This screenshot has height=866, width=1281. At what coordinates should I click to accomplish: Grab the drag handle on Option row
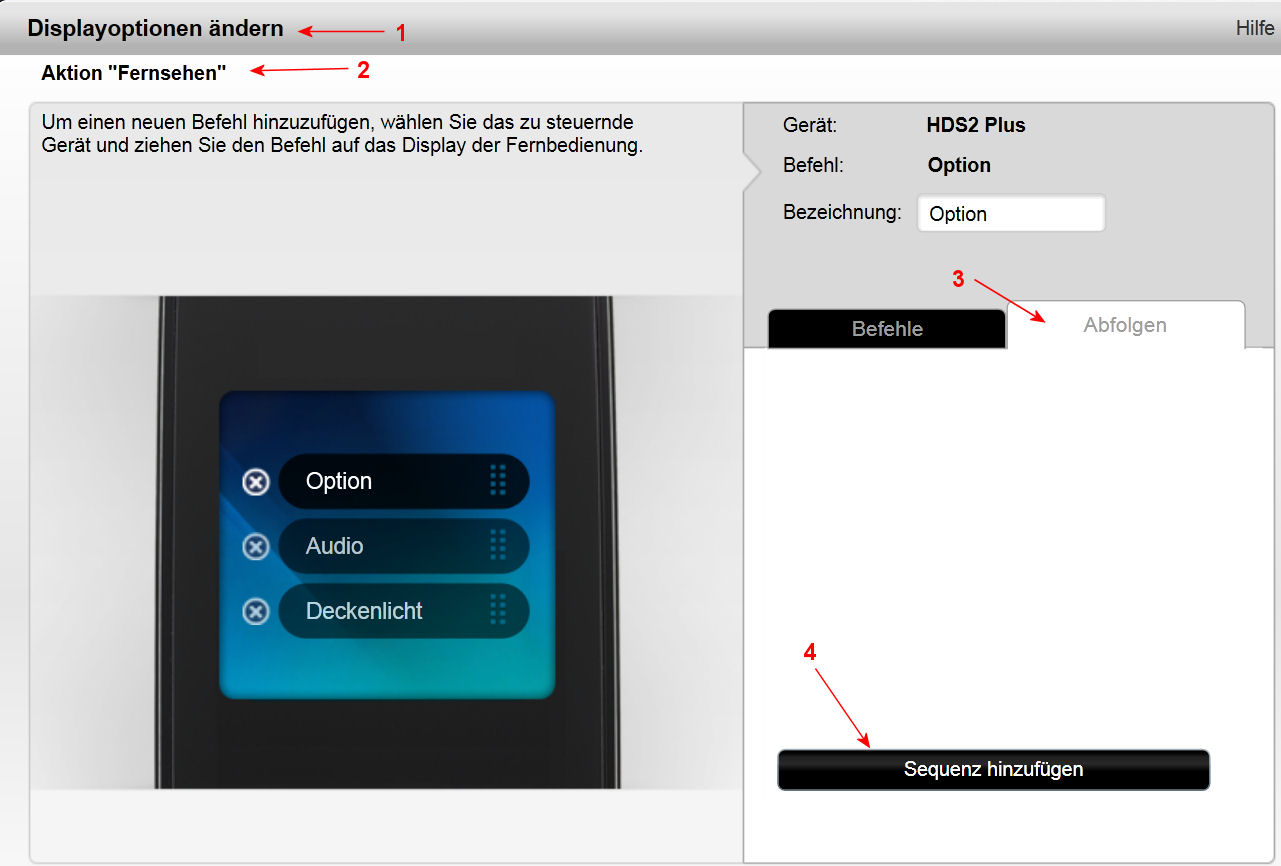[498, 481]
